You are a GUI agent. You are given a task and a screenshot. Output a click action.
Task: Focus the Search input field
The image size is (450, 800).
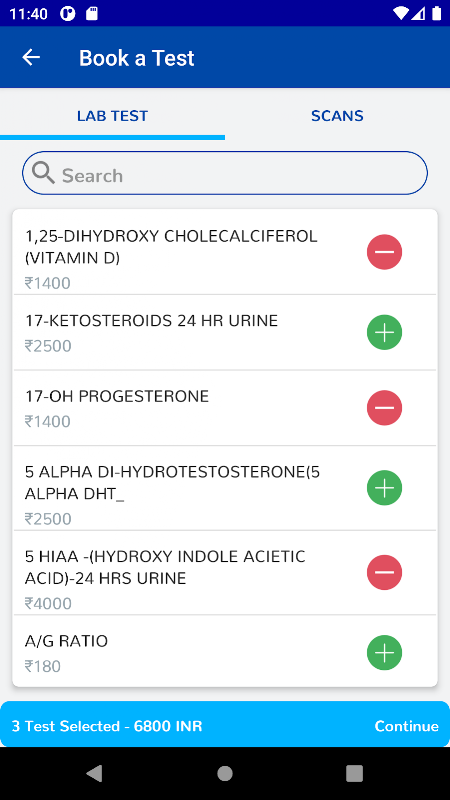[225, 173]
